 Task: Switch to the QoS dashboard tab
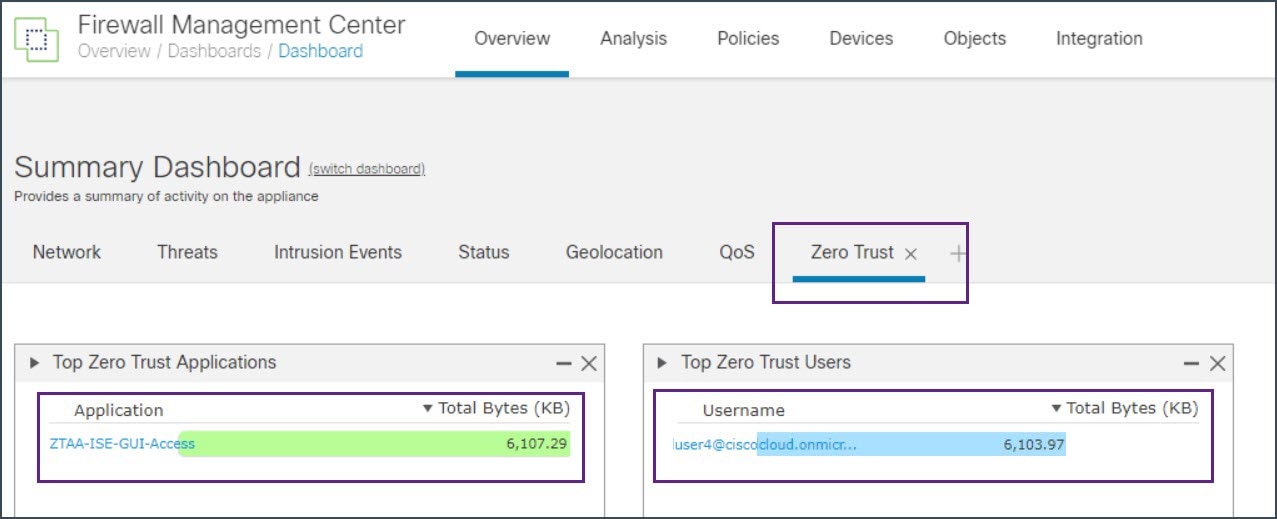[x=737, y=252]
